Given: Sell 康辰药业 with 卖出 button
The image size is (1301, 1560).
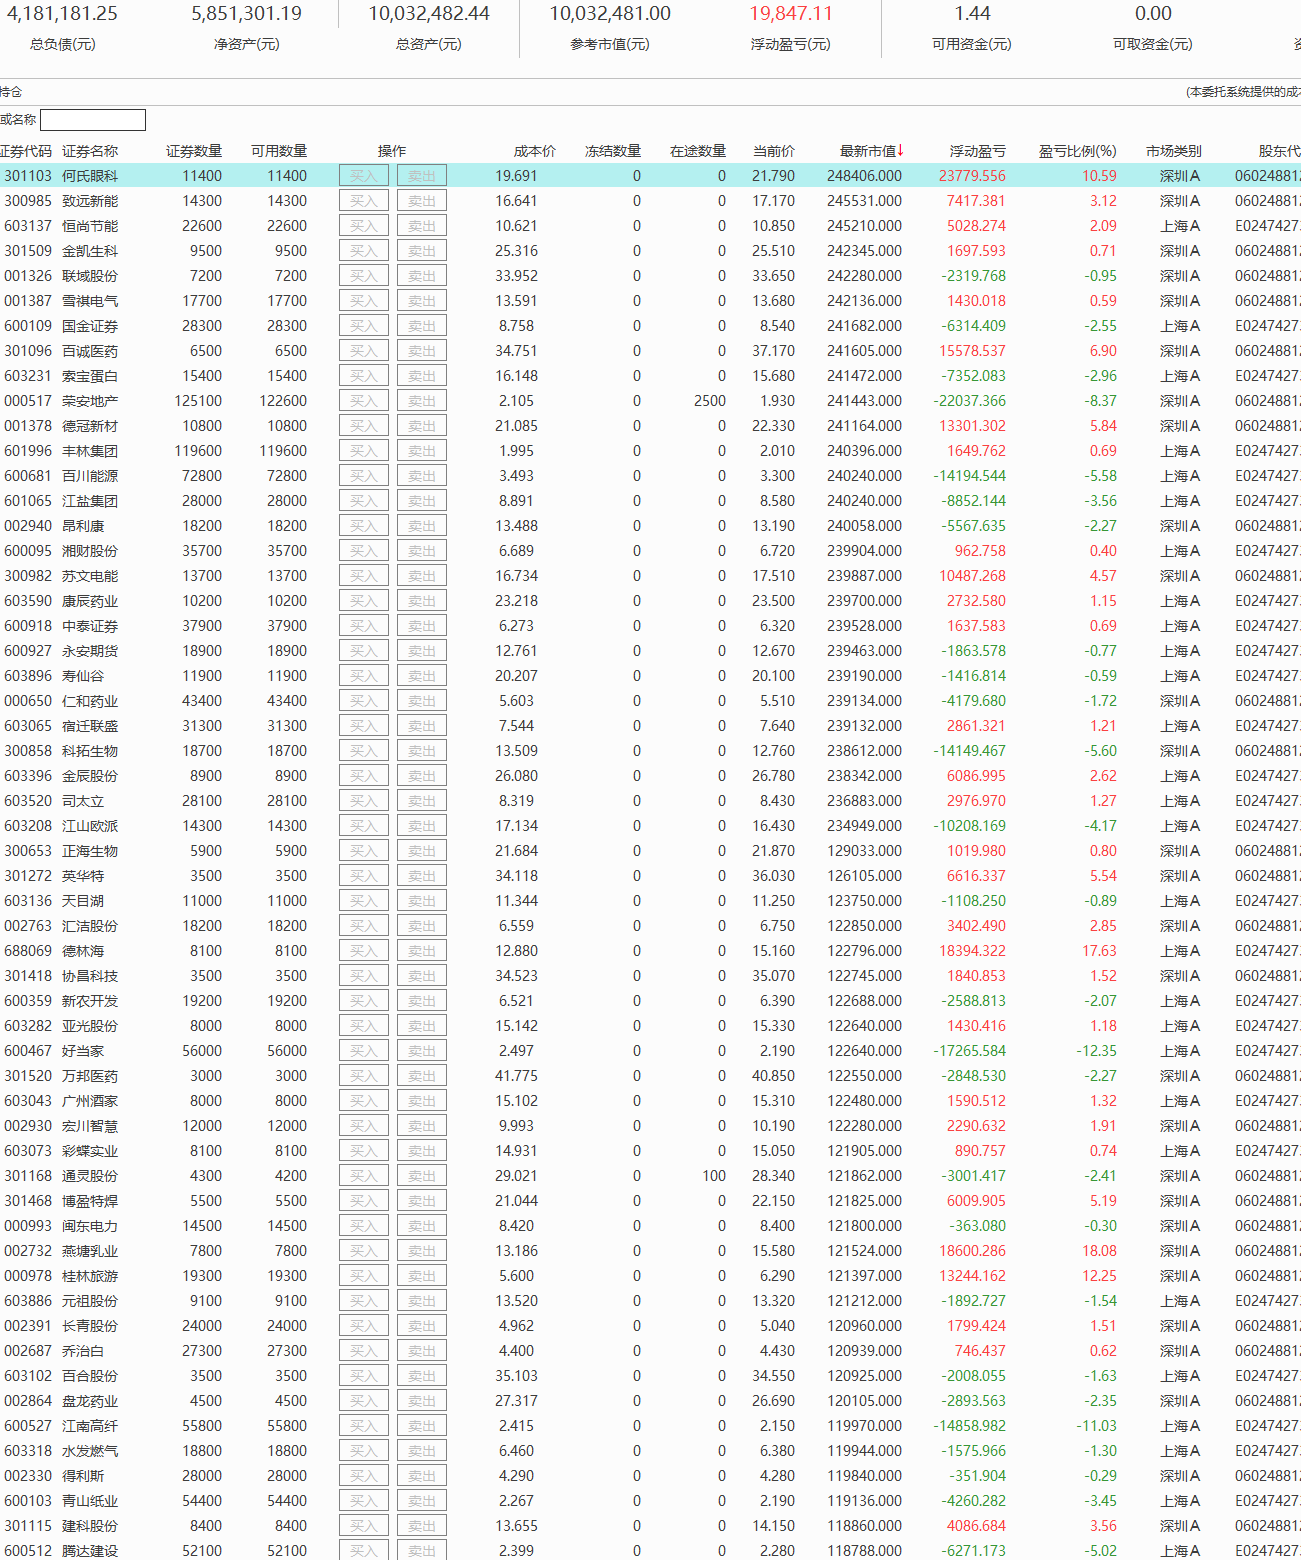Looking at the screenshot, I should pos(422,601).
